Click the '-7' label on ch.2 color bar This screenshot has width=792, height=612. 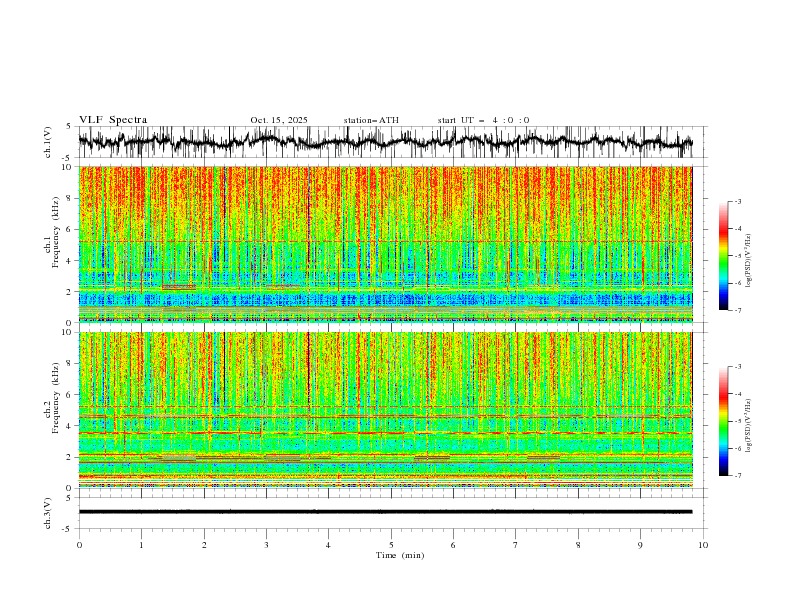tap(738, 476)
